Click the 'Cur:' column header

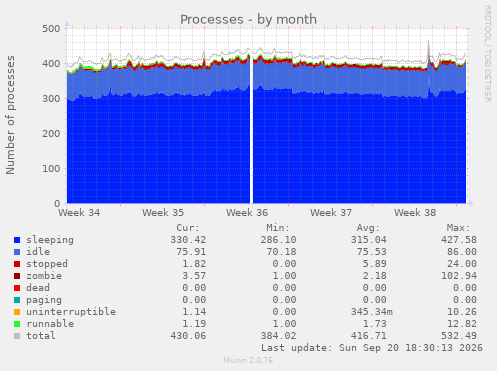click(188, 228)
